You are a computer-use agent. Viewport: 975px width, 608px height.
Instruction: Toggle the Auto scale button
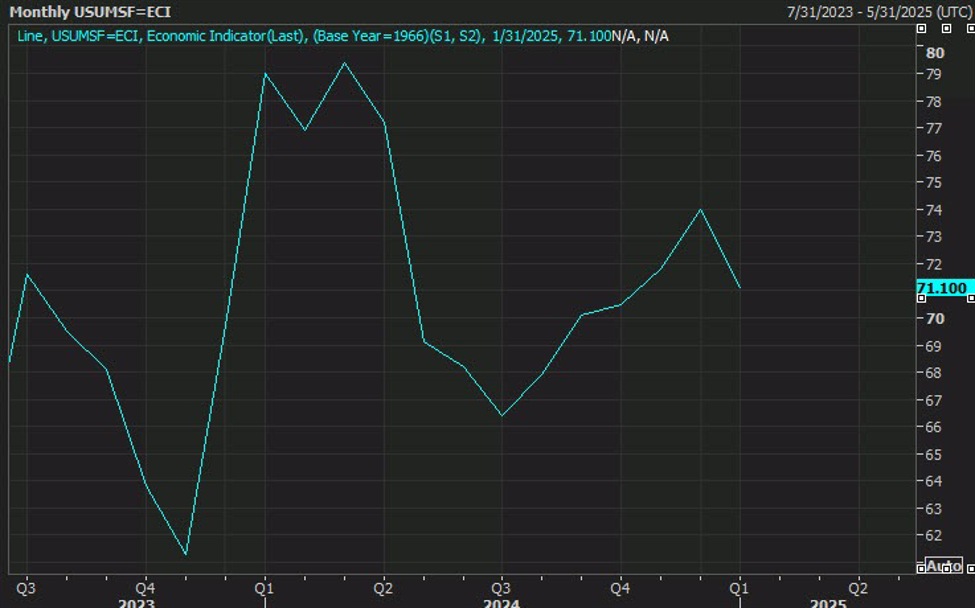944,566
